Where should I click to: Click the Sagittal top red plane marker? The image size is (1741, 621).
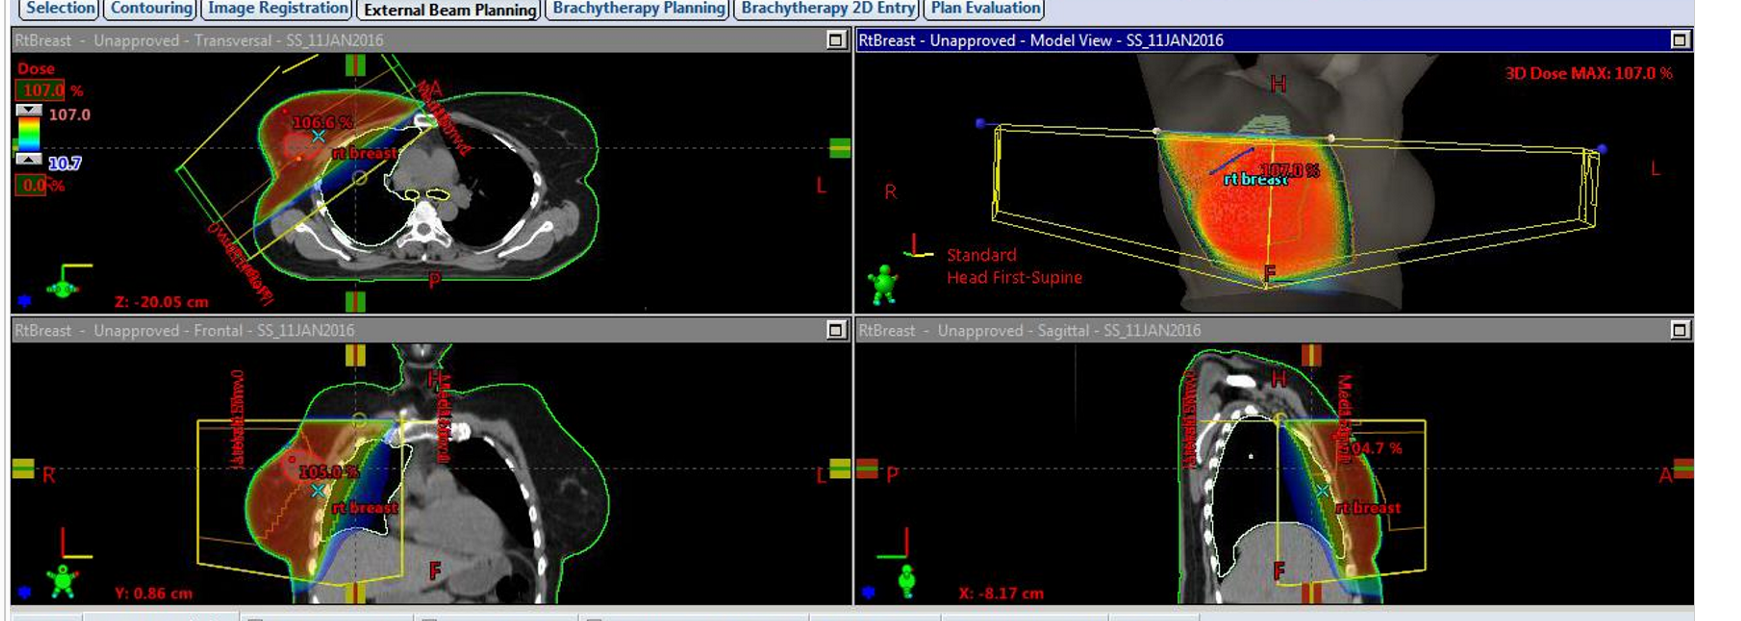pos(1311,355)
